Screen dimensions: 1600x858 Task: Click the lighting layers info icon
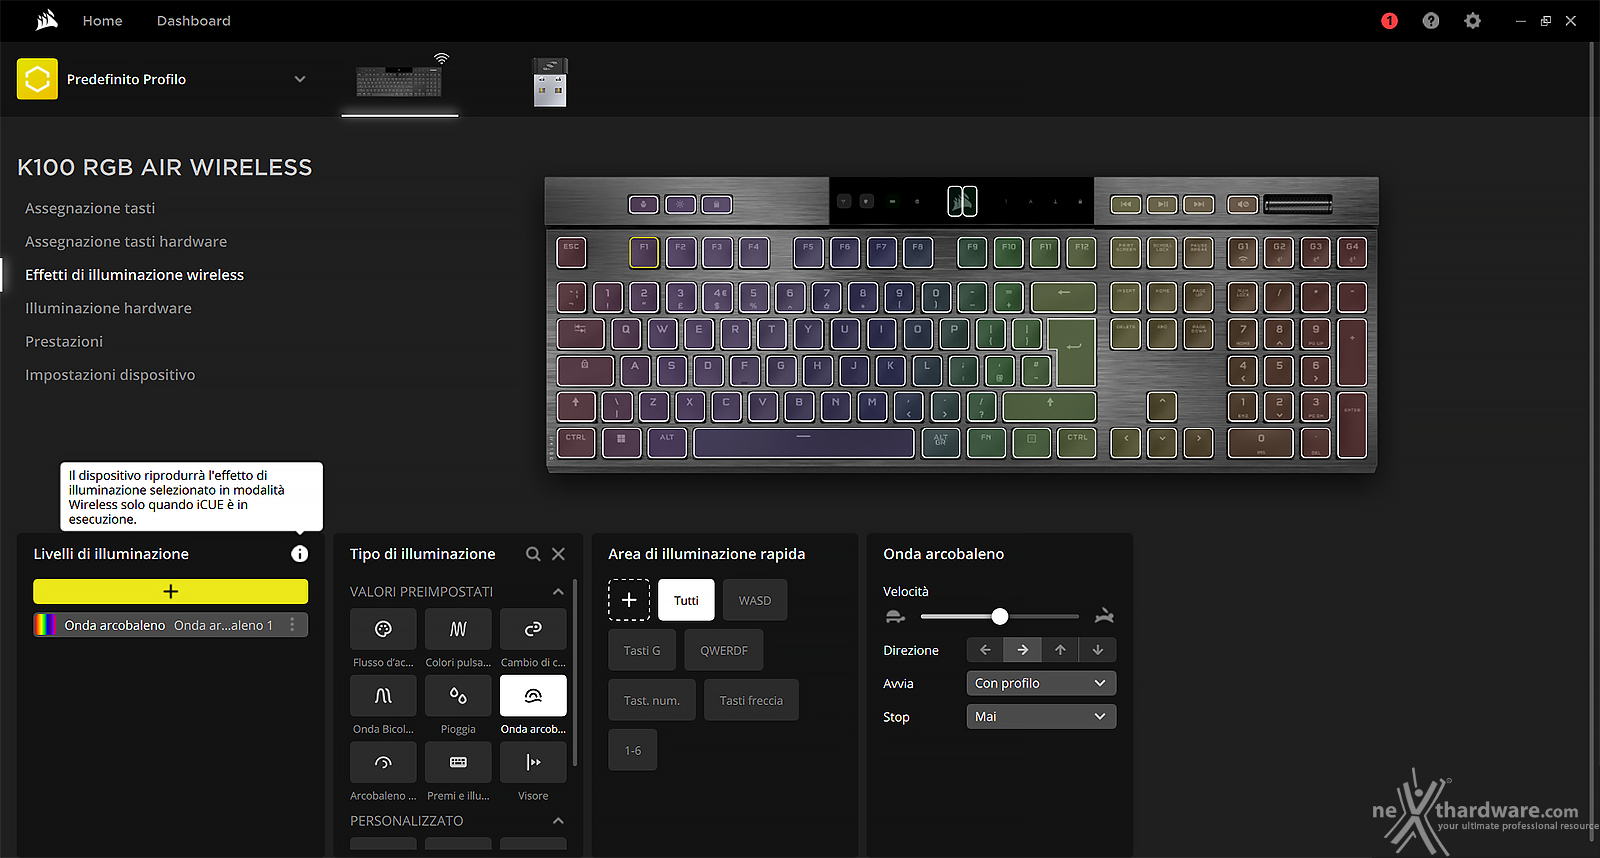(x=299, y=554)
